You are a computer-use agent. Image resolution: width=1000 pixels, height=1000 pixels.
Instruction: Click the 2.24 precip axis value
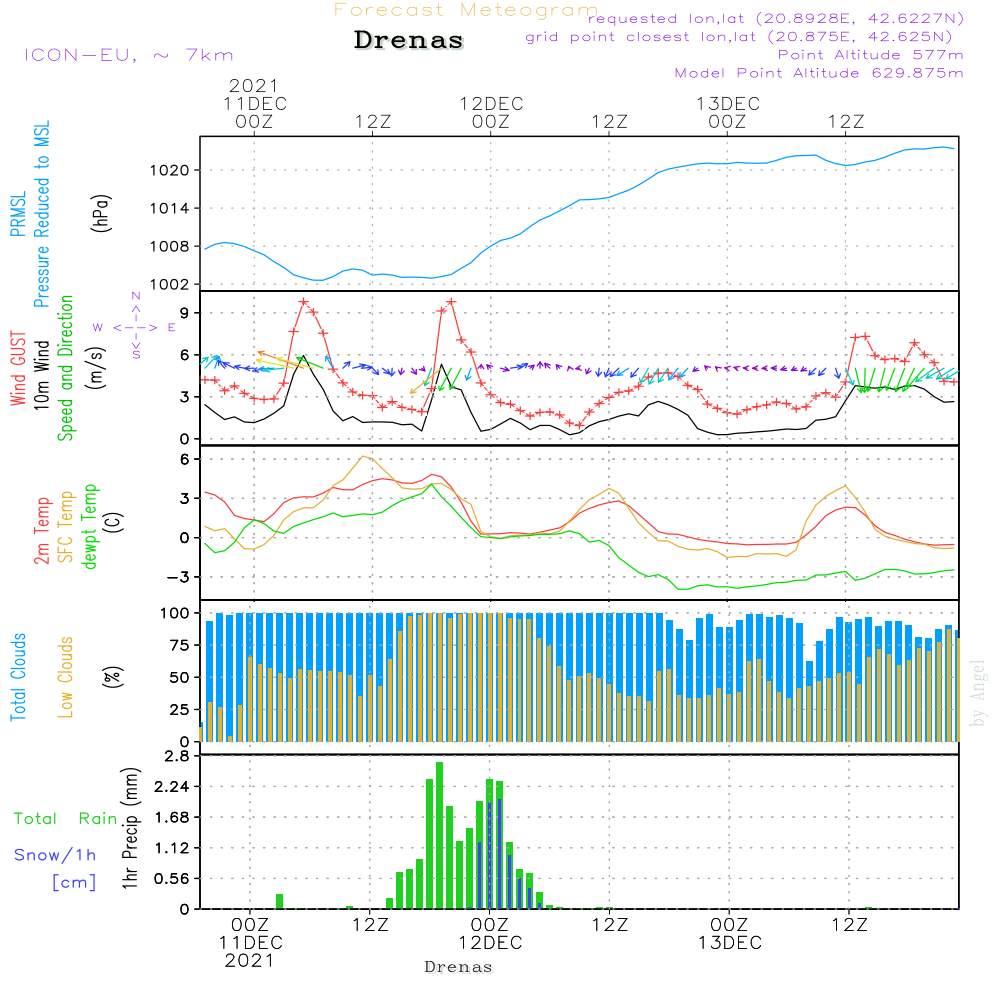(x=172, y=787)
